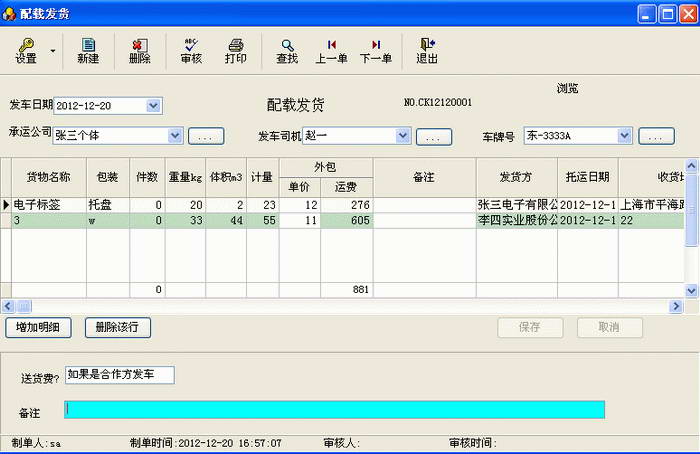Open the 车牌号 dropdown arrow

(625, 135)
